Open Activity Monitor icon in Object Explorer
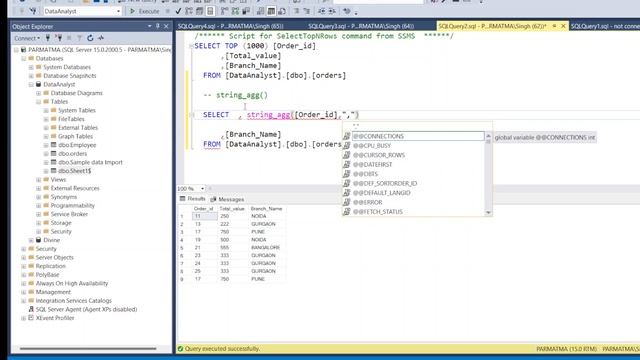Screen dimensions: 640x360 tap(101, 38)
